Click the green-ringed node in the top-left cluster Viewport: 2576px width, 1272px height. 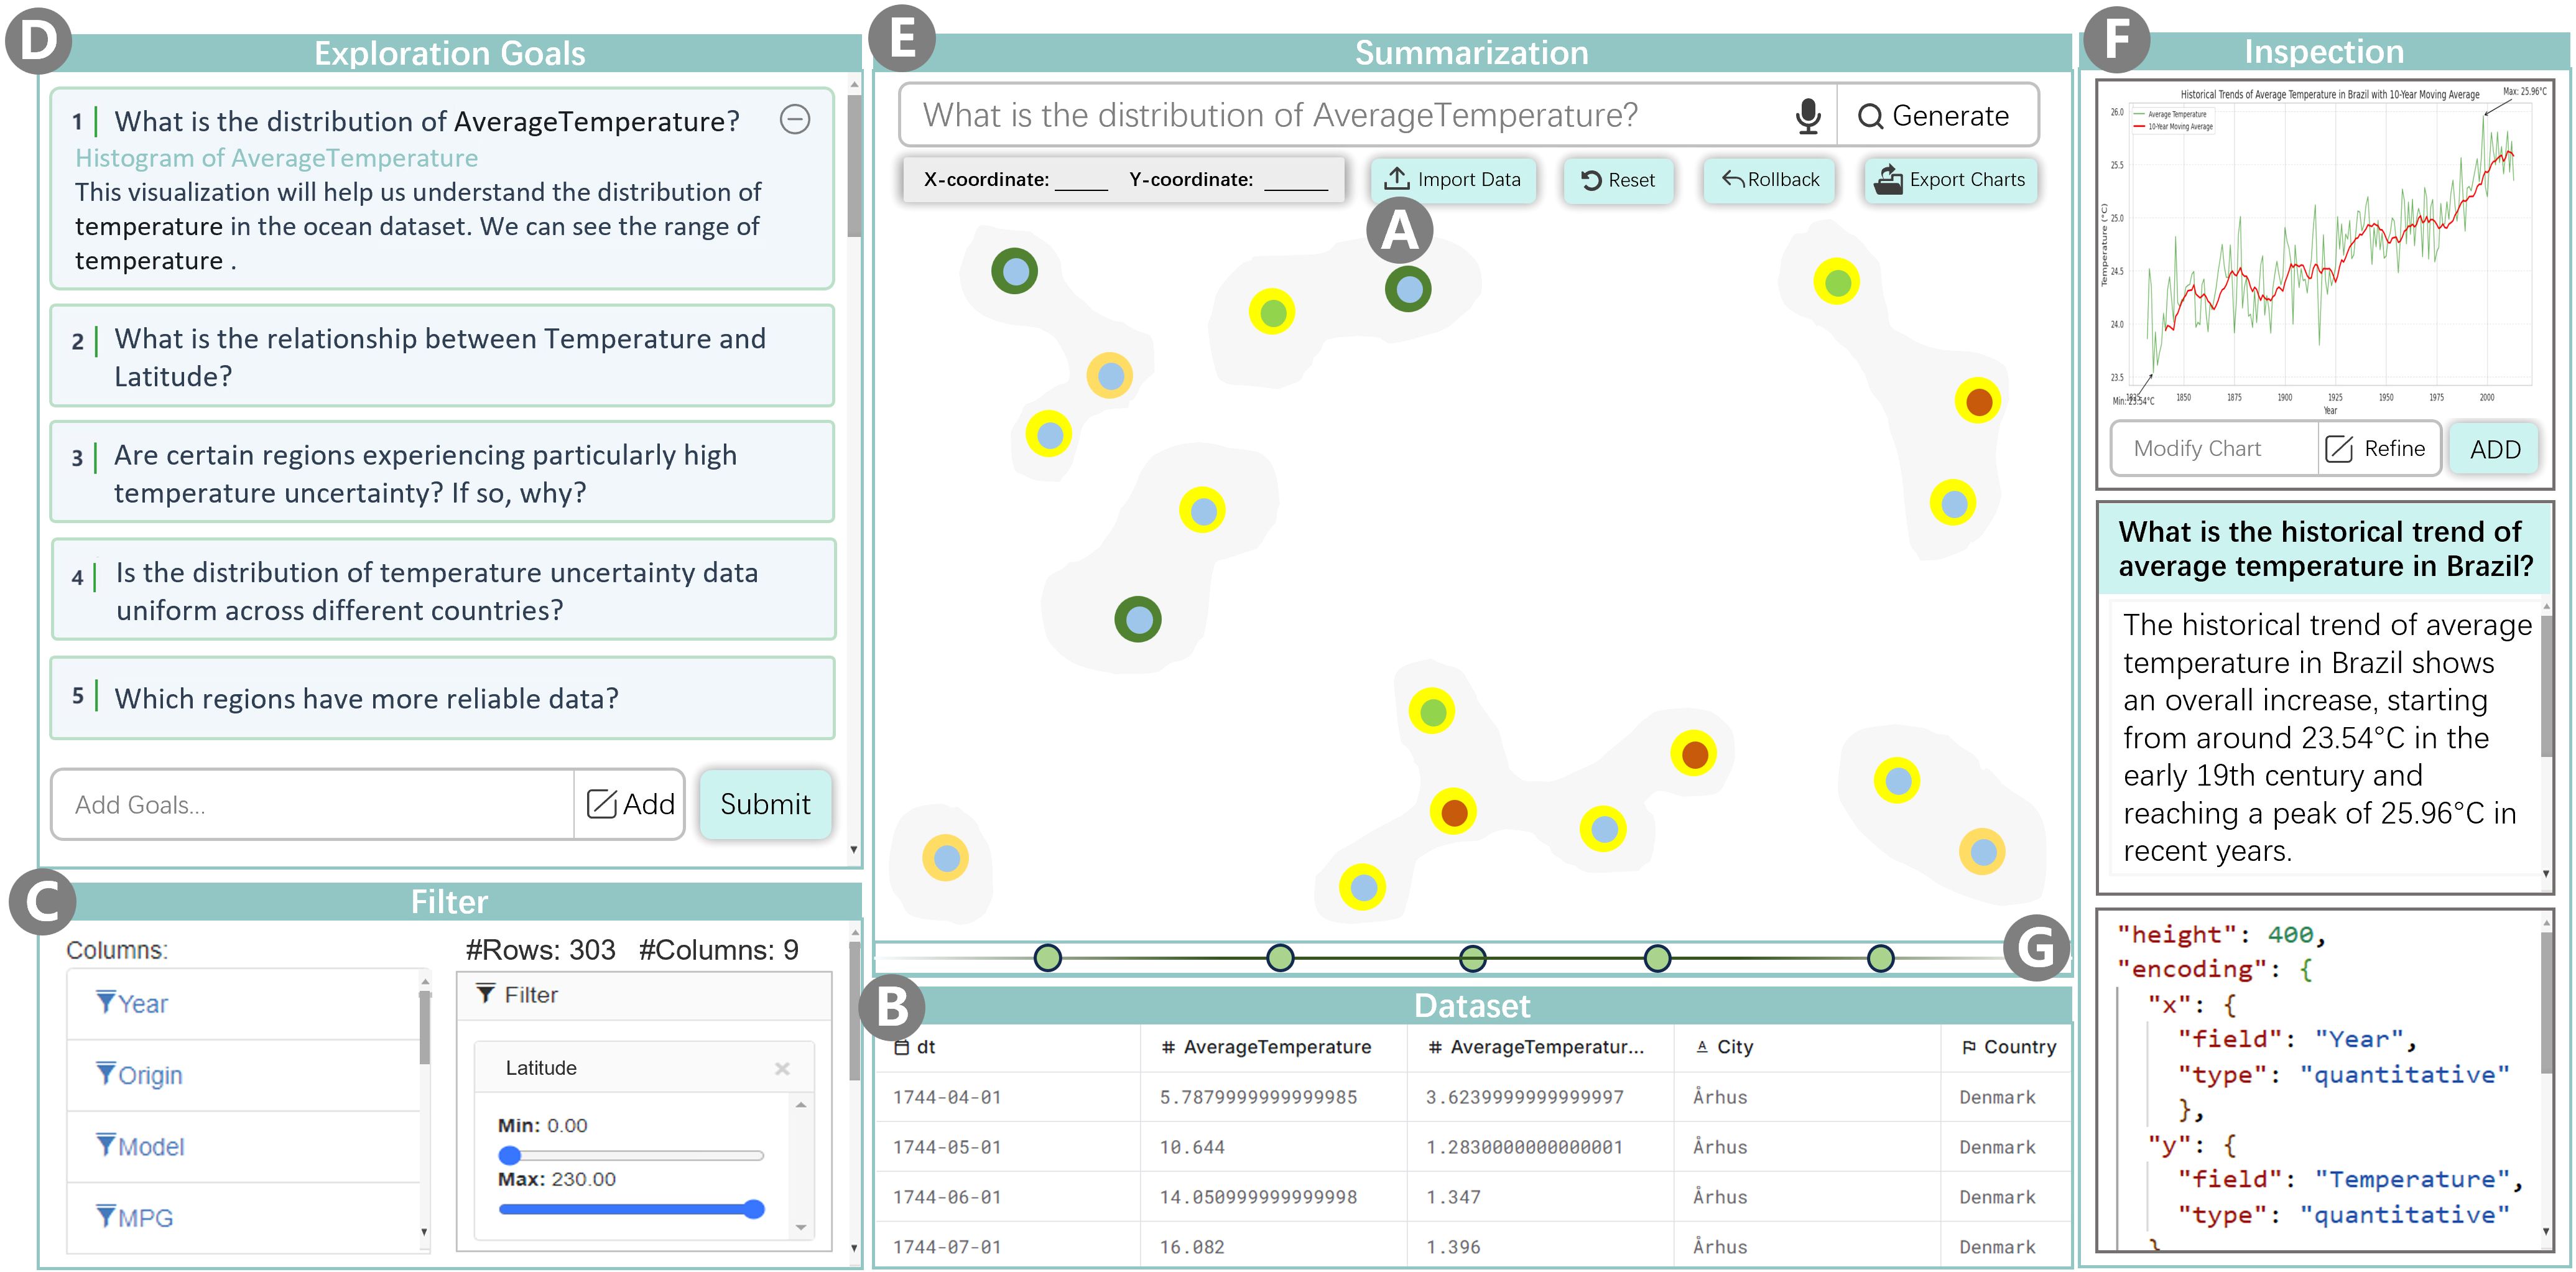click(x=1014, y=271)
